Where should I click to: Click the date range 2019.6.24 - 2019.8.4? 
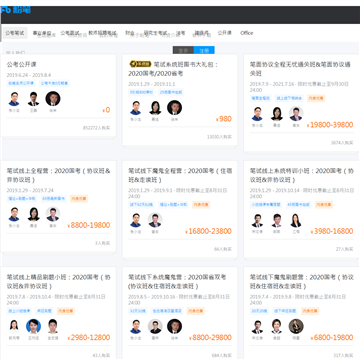click(29, 75)
